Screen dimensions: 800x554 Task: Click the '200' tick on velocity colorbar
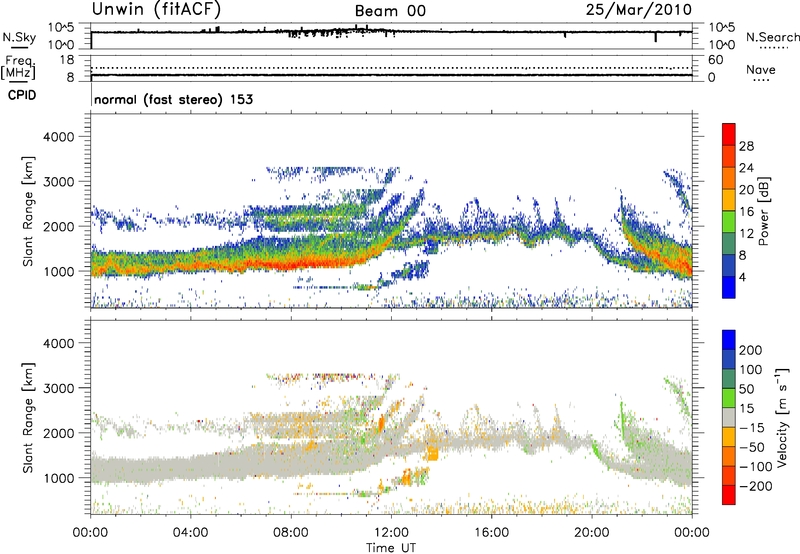(750, 350)
